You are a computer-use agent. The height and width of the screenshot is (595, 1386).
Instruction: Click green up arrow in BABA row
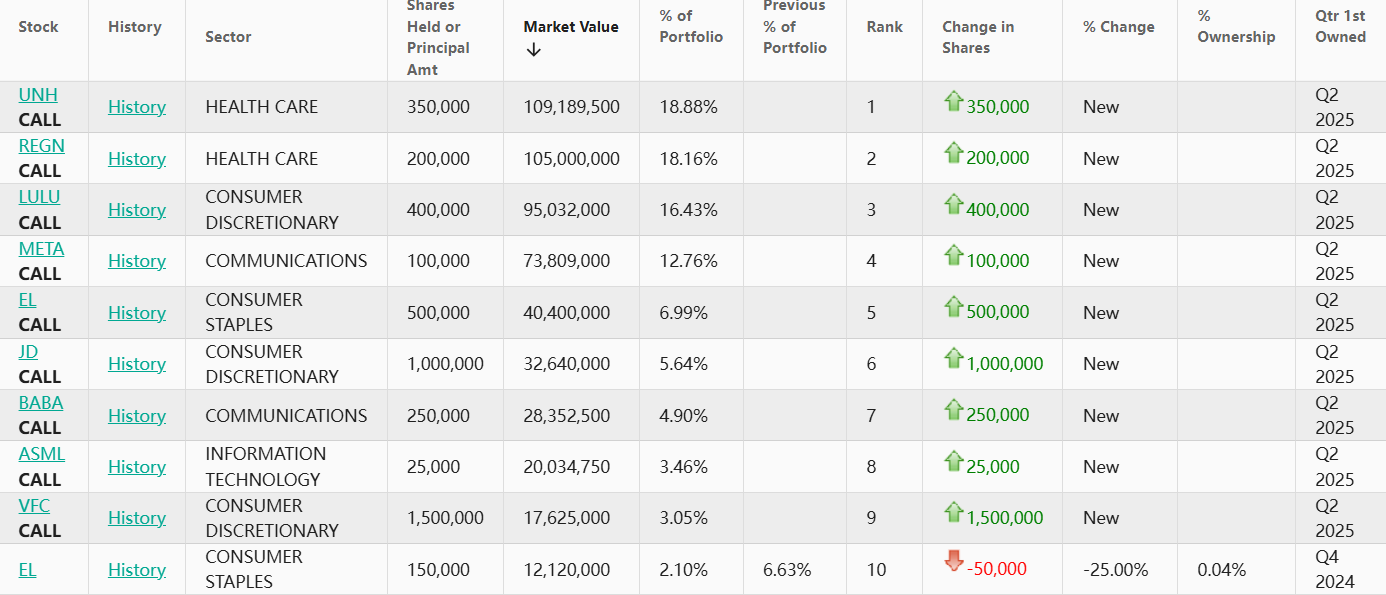[953, 410]
